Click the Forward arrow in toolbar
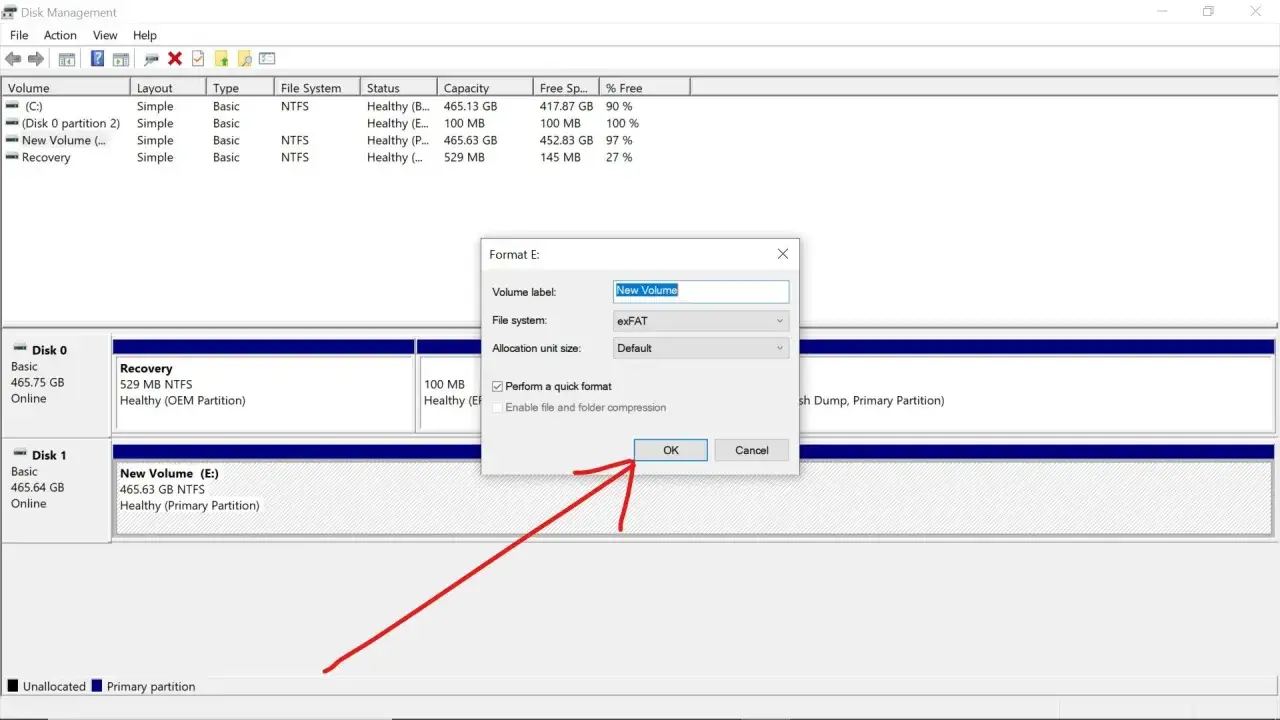Image resolution: width=1280 pixels, height=720 pixels. point(36,59)
